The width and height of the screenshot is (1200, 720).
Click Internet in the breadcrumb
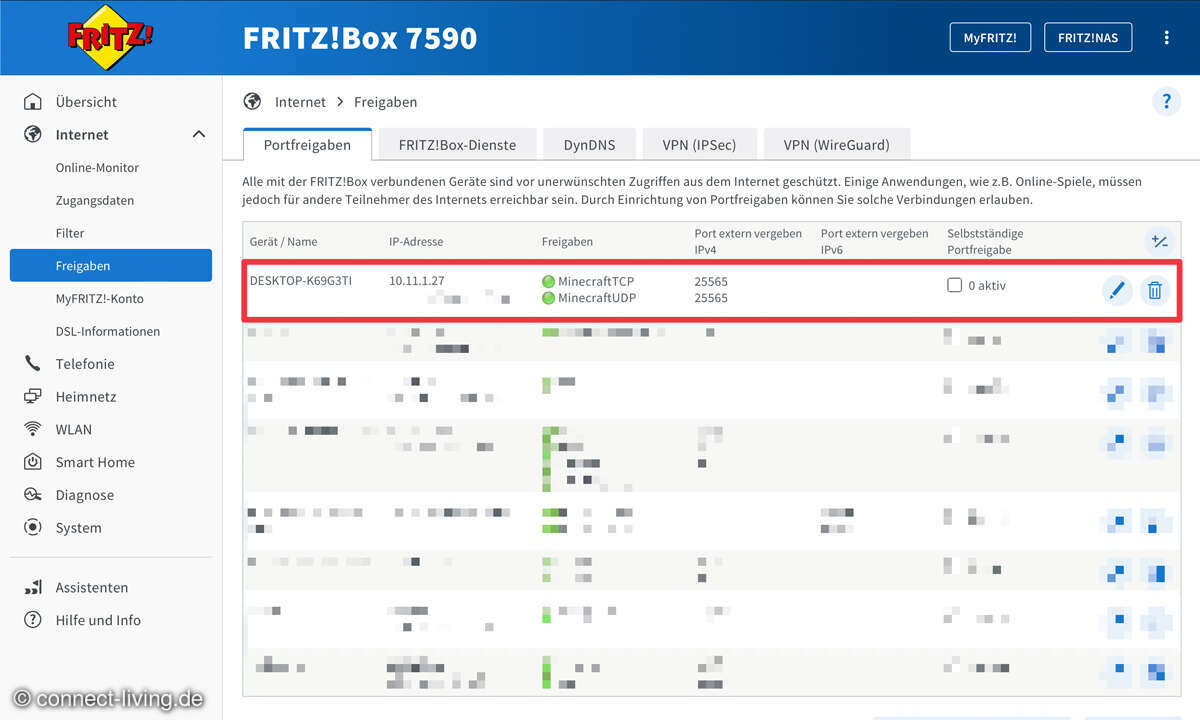300,102
